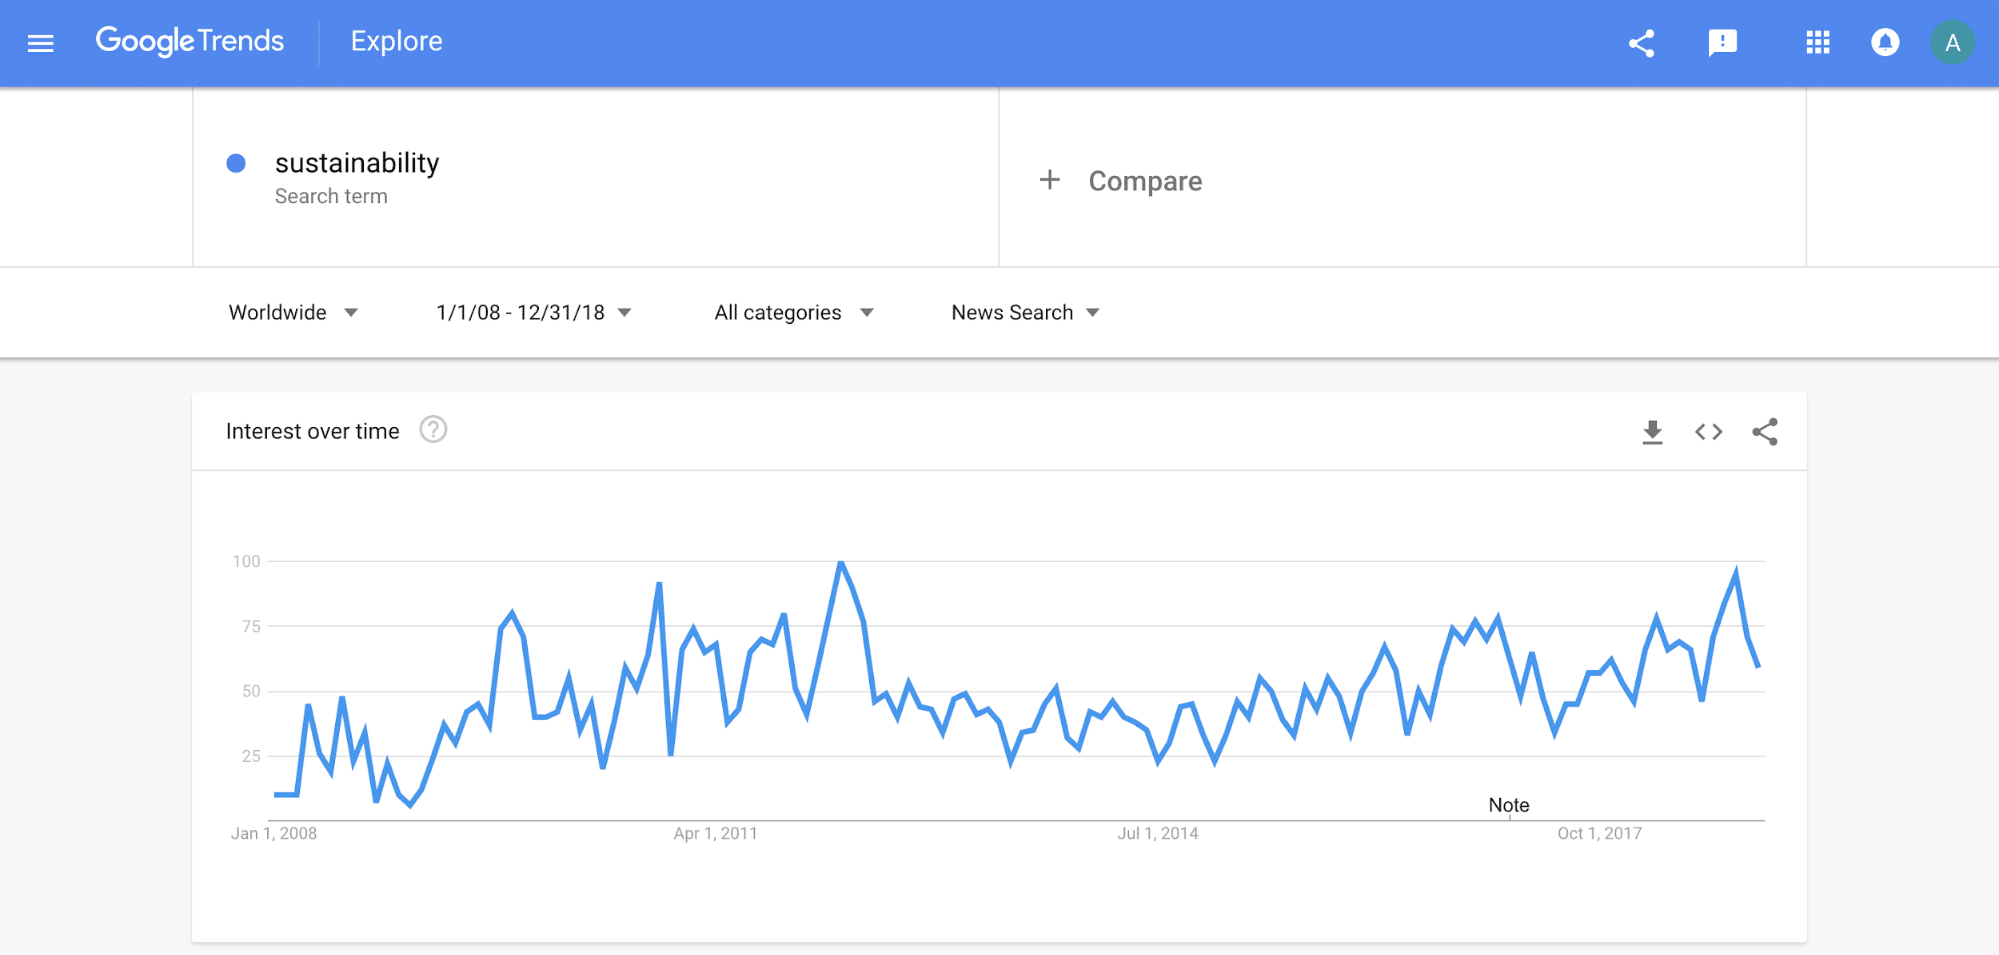
Task: Expand the Worldwide region dropdown
Action: click(x=293, y=312)
